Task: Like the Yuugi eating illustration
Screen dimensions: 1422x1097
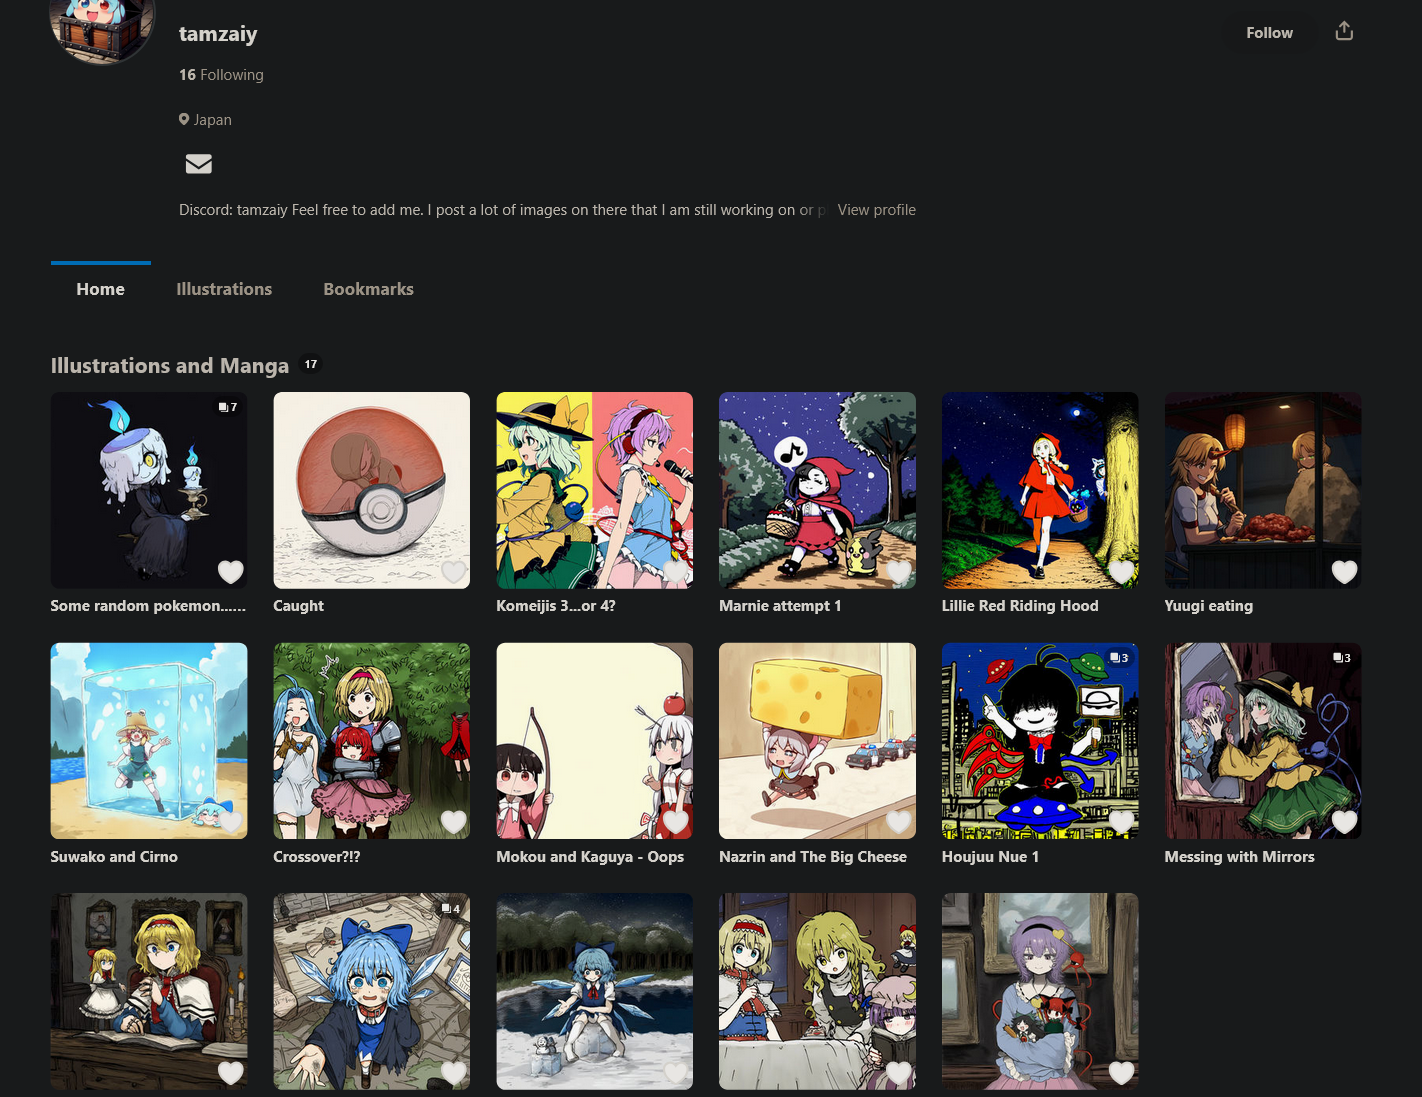Action: click(1345, 571)
